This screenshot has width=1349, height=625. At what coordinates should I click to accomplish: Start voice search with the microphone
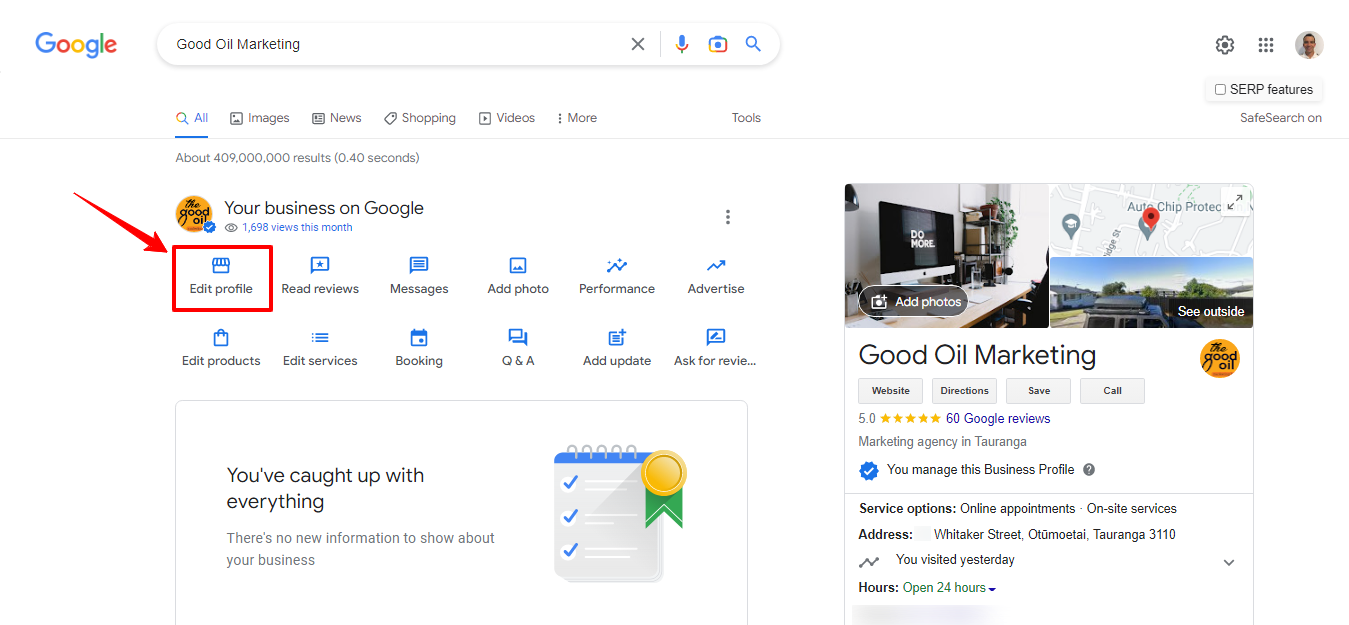682,44
